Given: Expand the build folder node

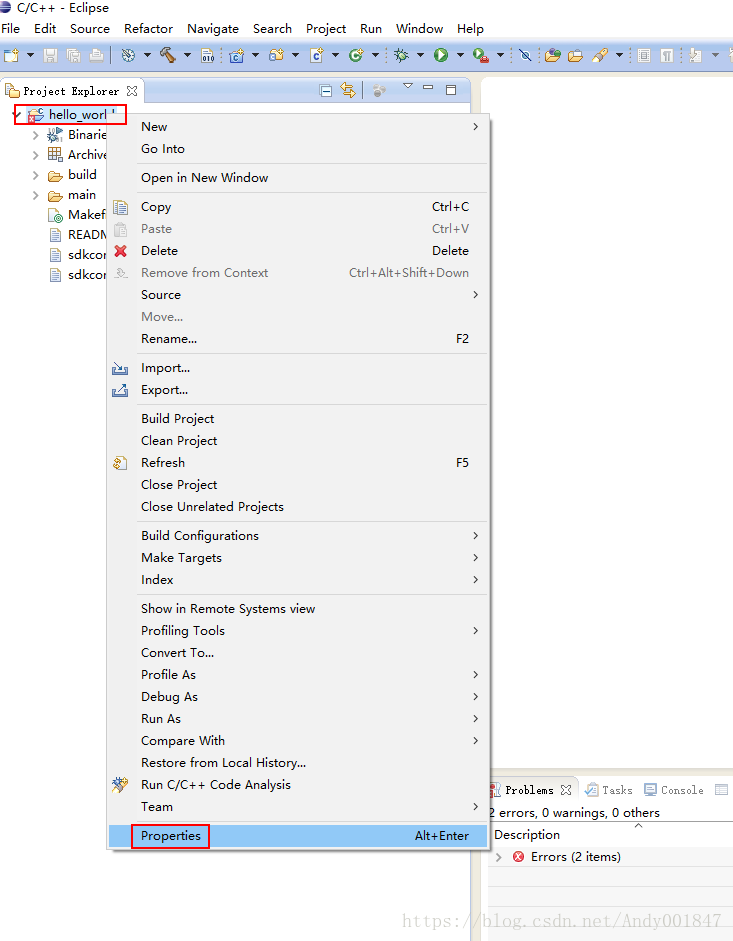Looking at the screenshot, I should click(x=35, y=175).
